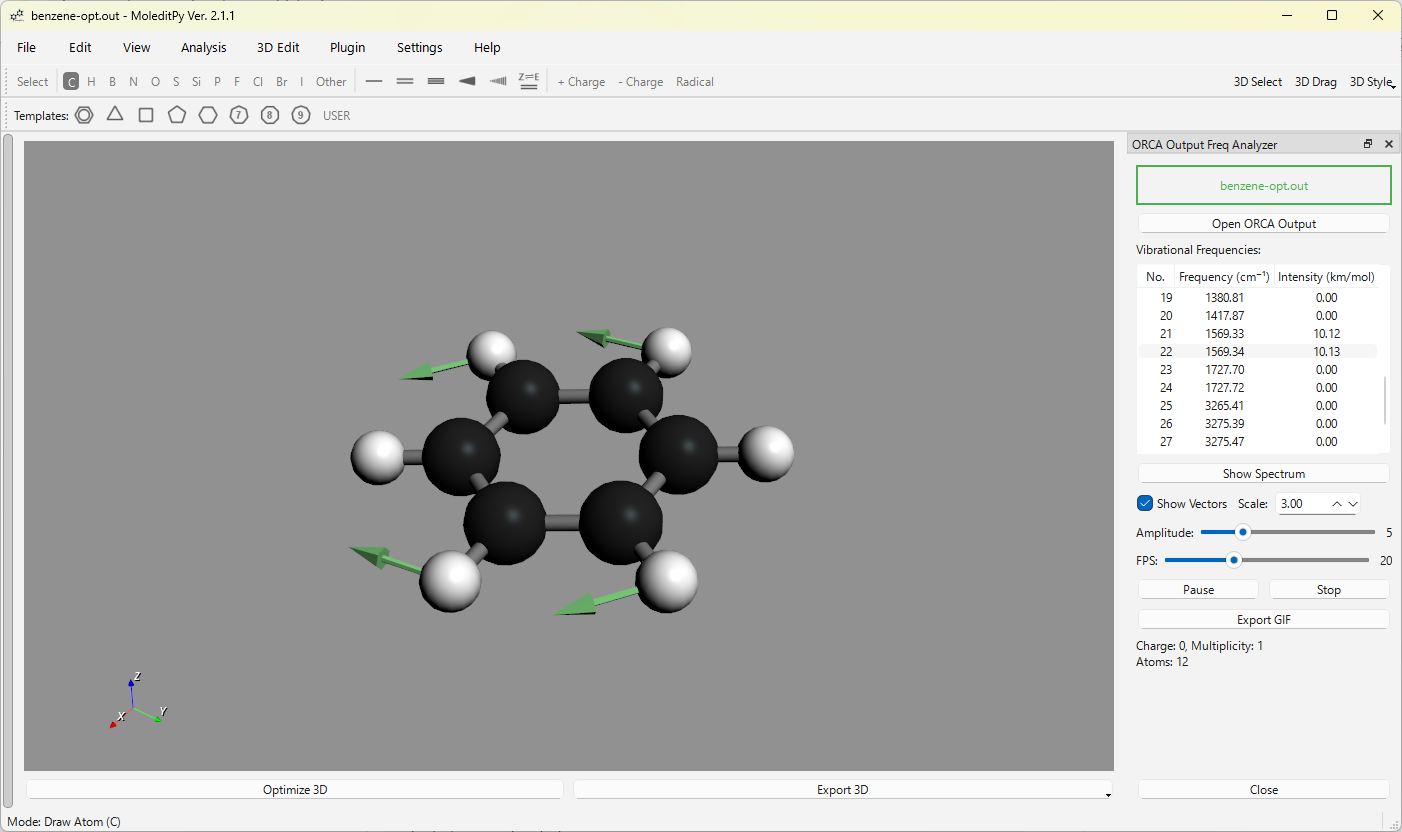
Task: Insert the 7-membered ring template
Action: coord(238,115)
